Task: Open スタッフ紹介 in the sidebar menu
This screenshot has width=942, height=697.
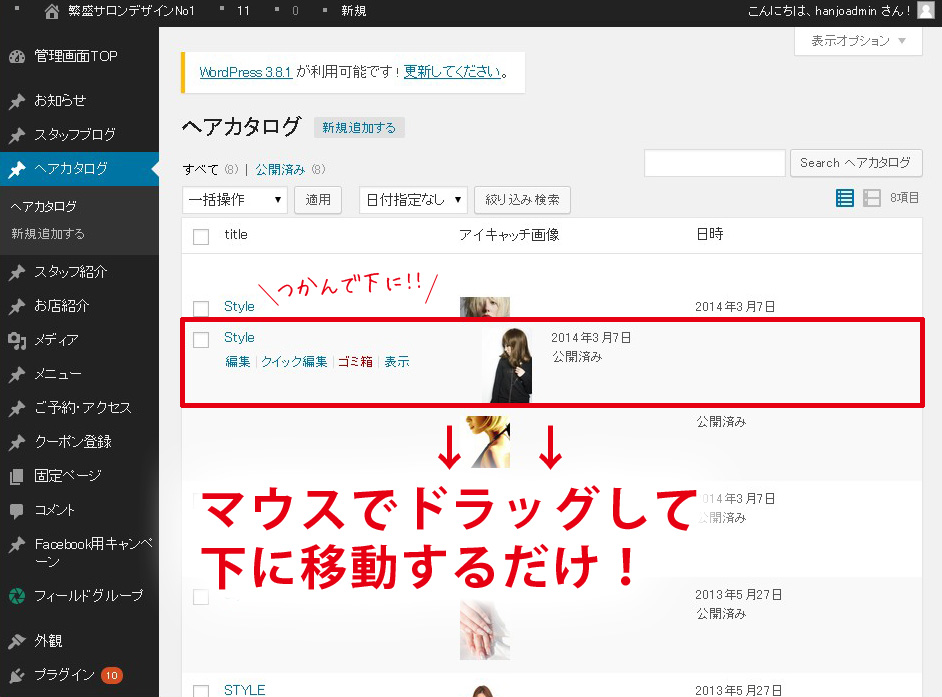Action: click(70, 272)
